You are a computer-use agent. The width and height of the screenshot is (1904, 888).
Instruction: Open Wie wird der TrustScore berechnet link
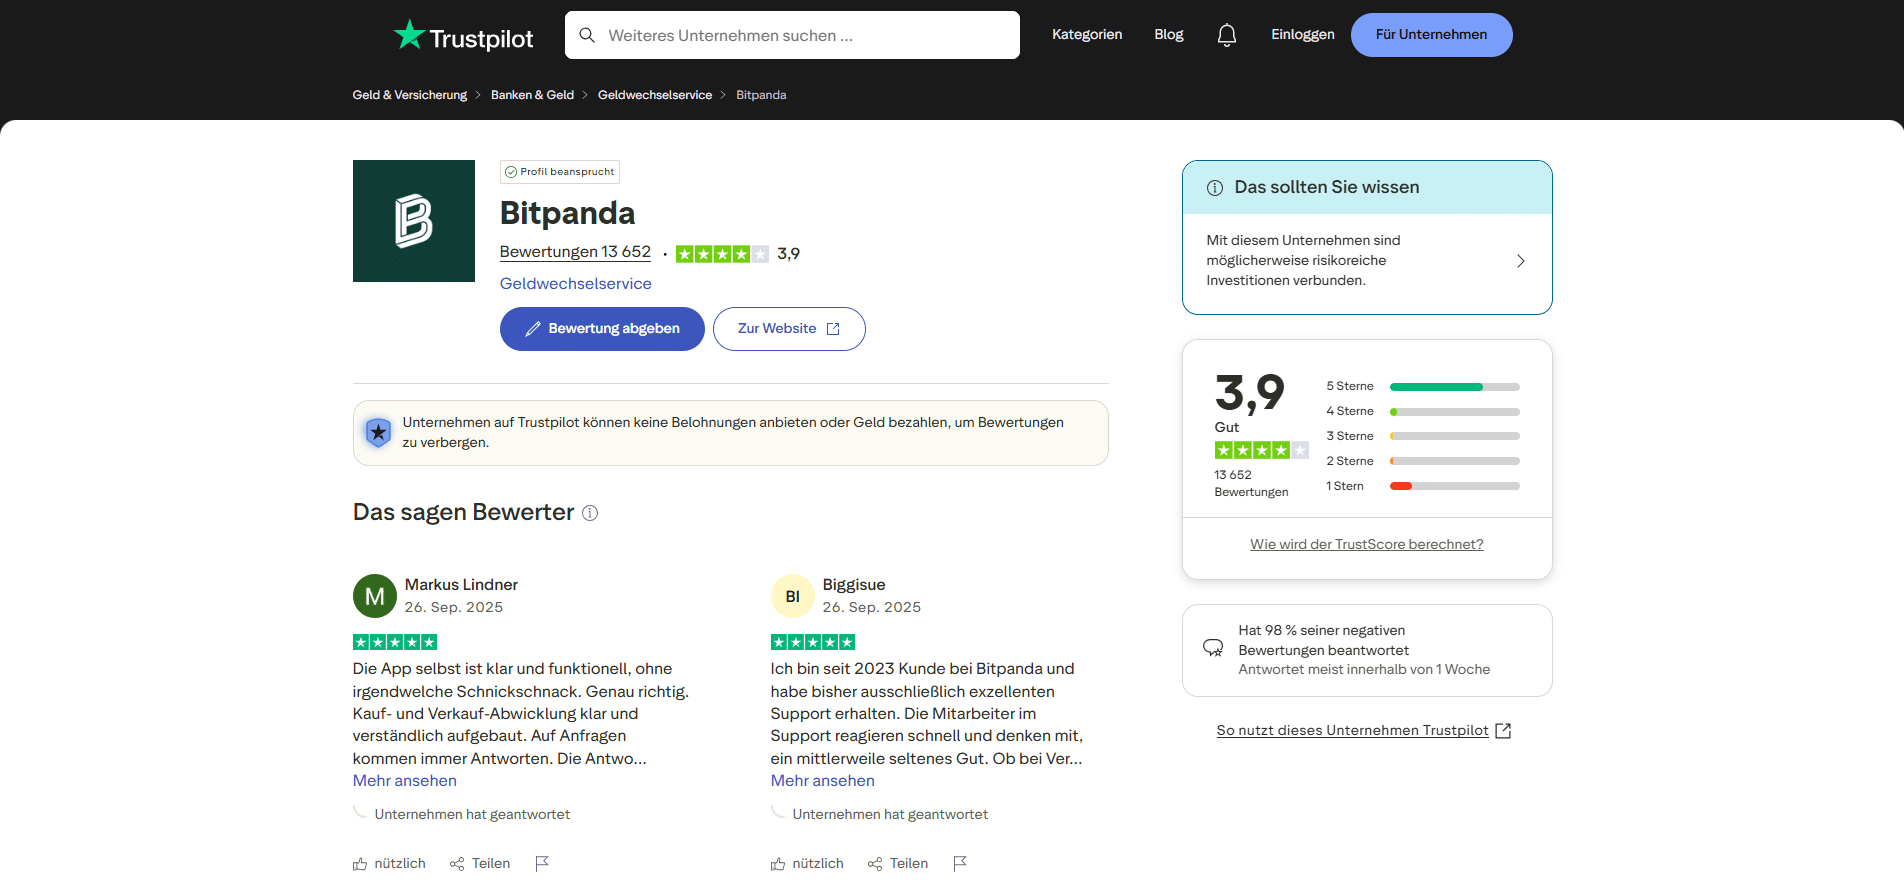point(1367,545)
